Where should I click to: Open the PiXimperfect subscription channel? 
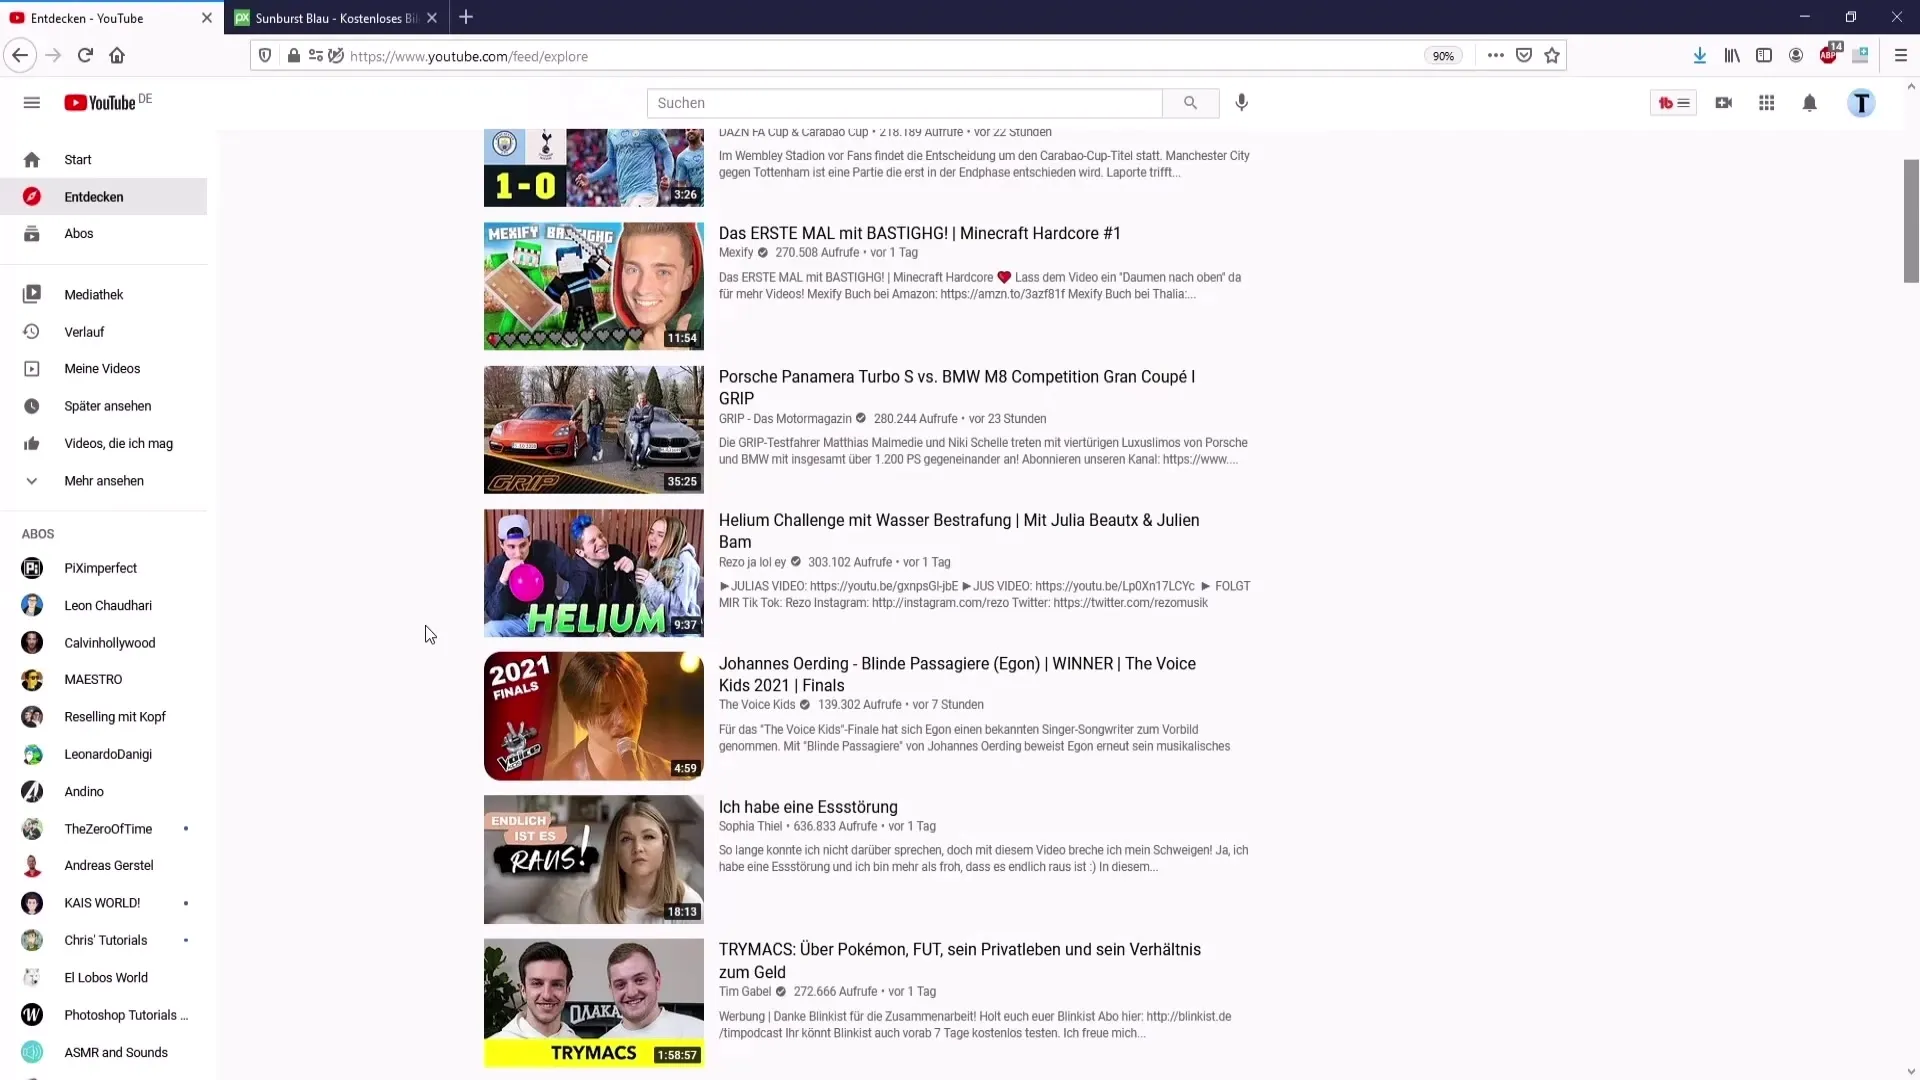pos(103,568)
